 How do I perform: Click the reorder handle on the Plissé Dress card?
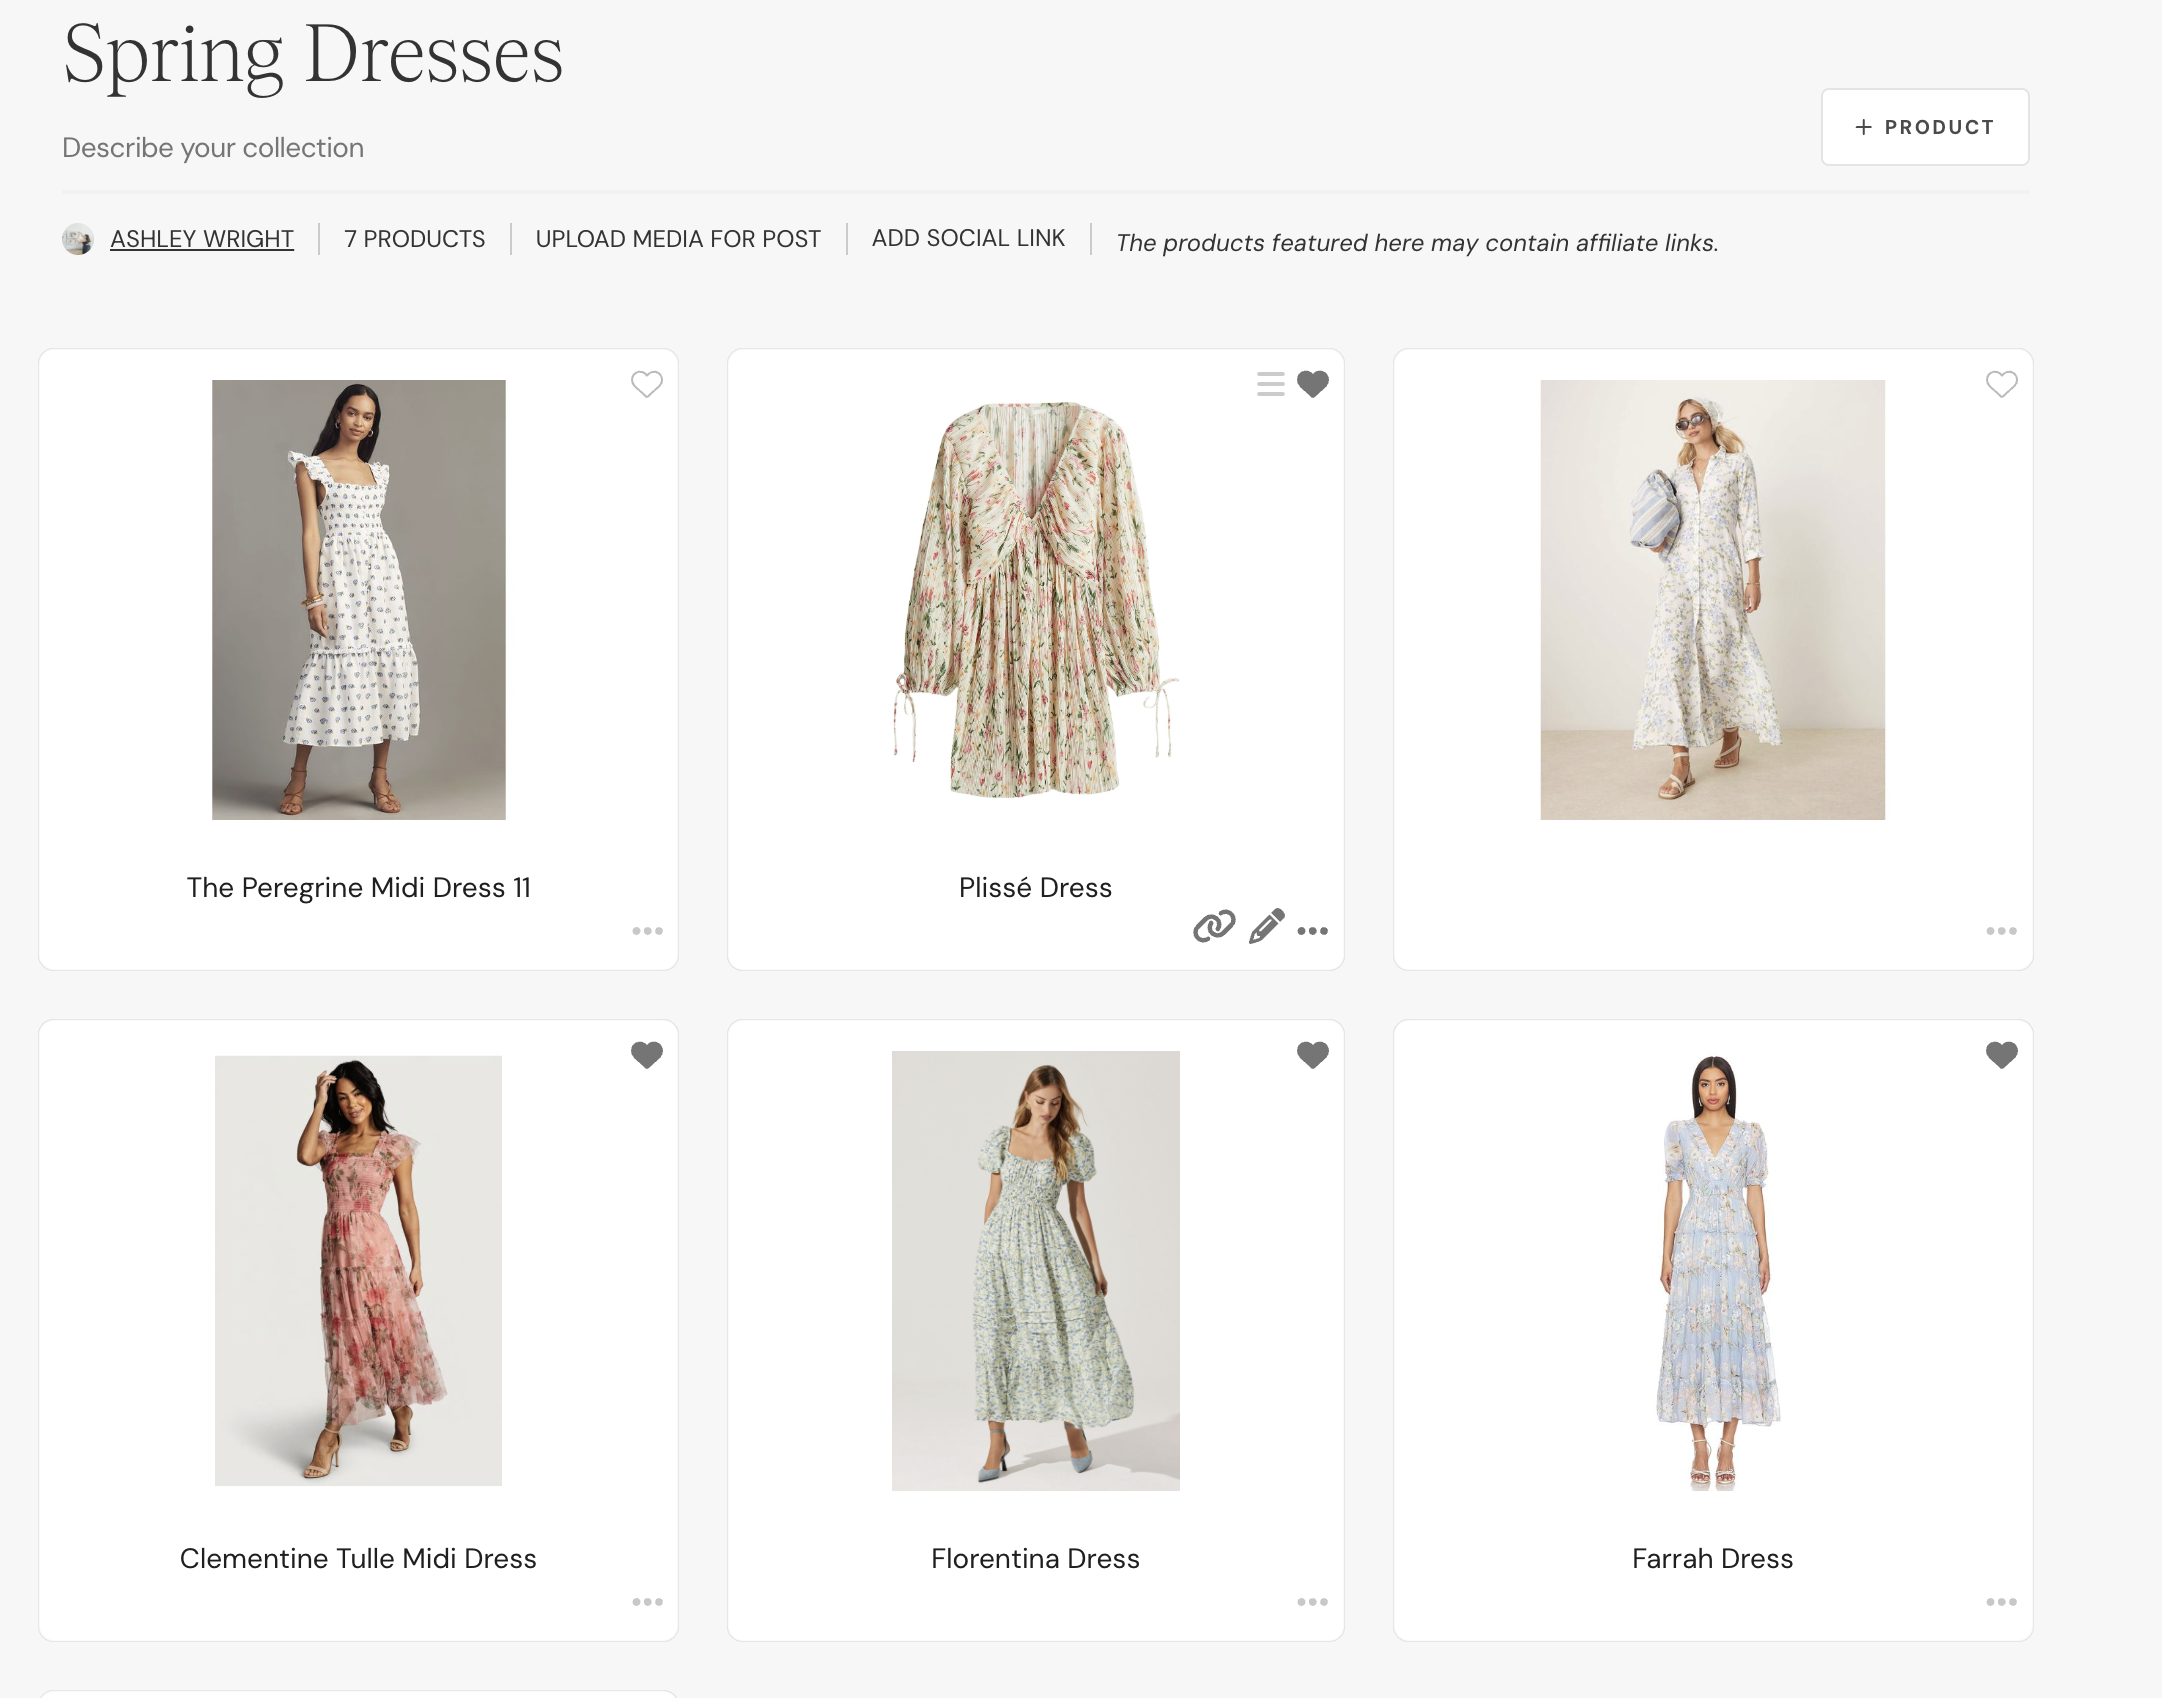1270,383
